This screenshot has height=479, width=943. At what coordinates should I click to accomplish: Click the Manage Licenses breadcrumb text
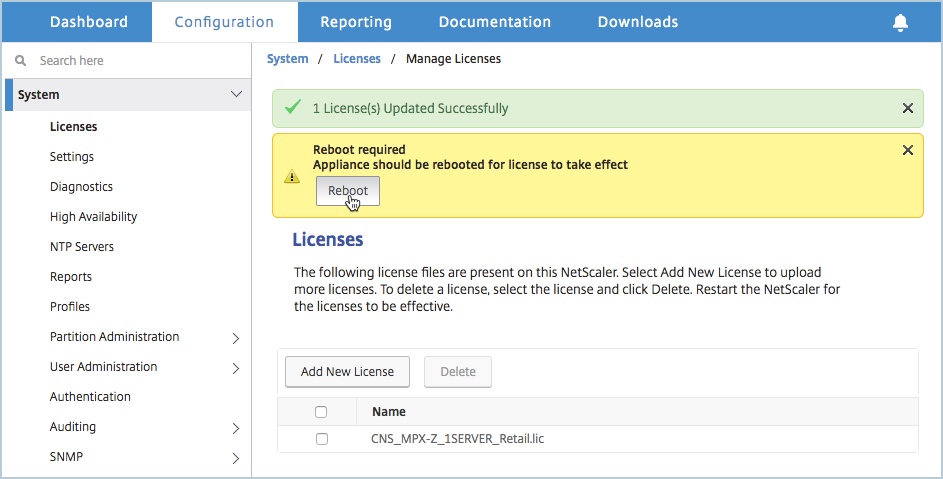(x=453, y=58)
